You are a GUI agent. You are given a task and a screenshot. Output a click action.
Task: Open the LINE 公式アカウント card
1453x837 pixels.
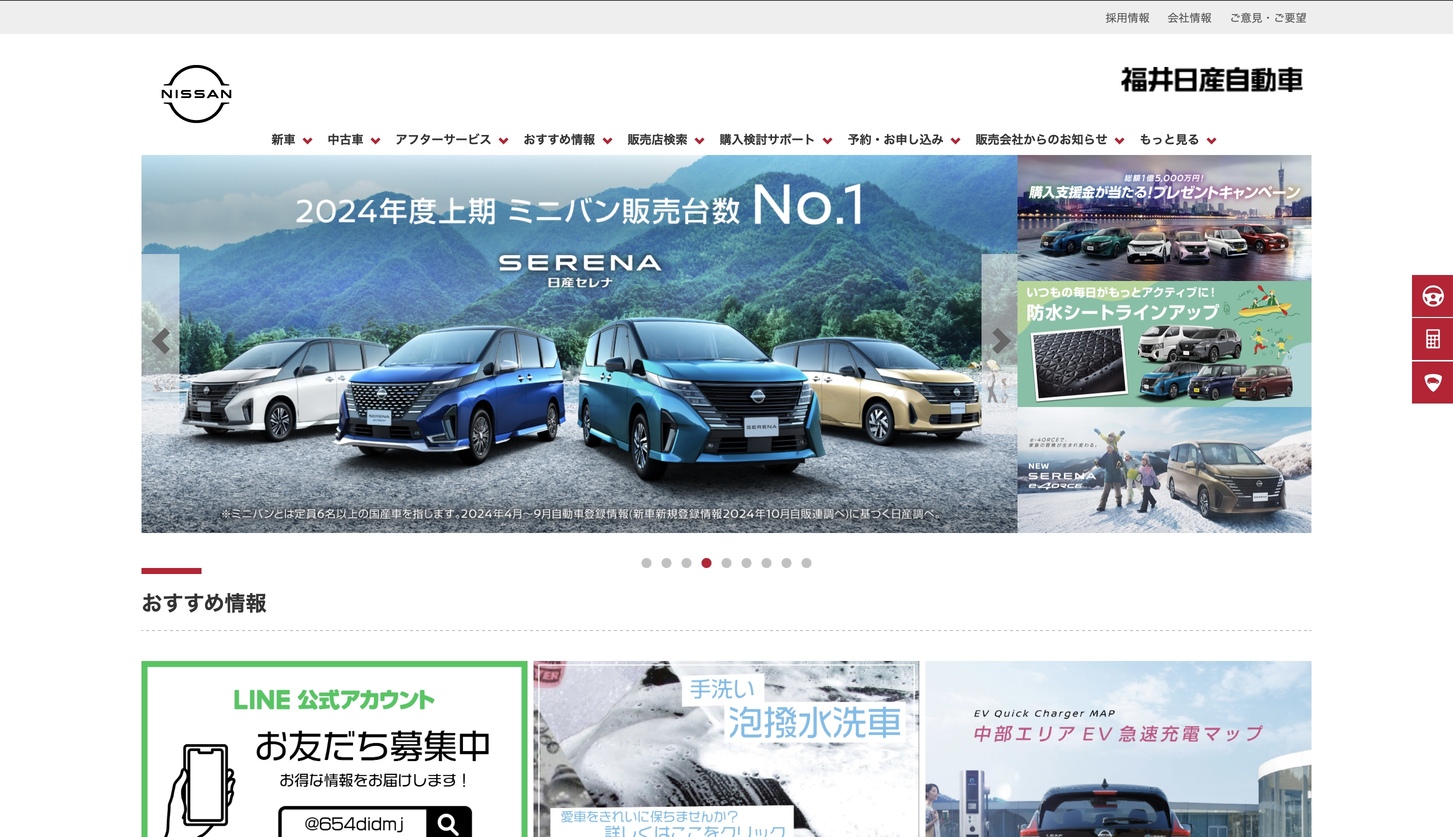point(334,749)
